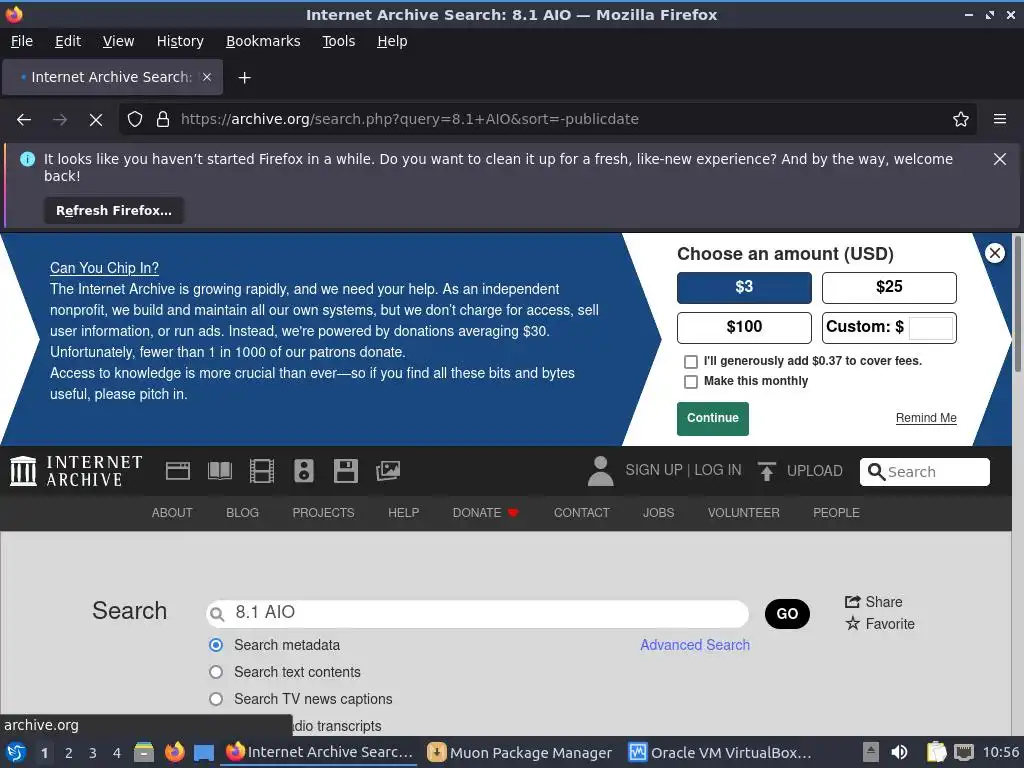Open the Edit menu

[68, 41]
